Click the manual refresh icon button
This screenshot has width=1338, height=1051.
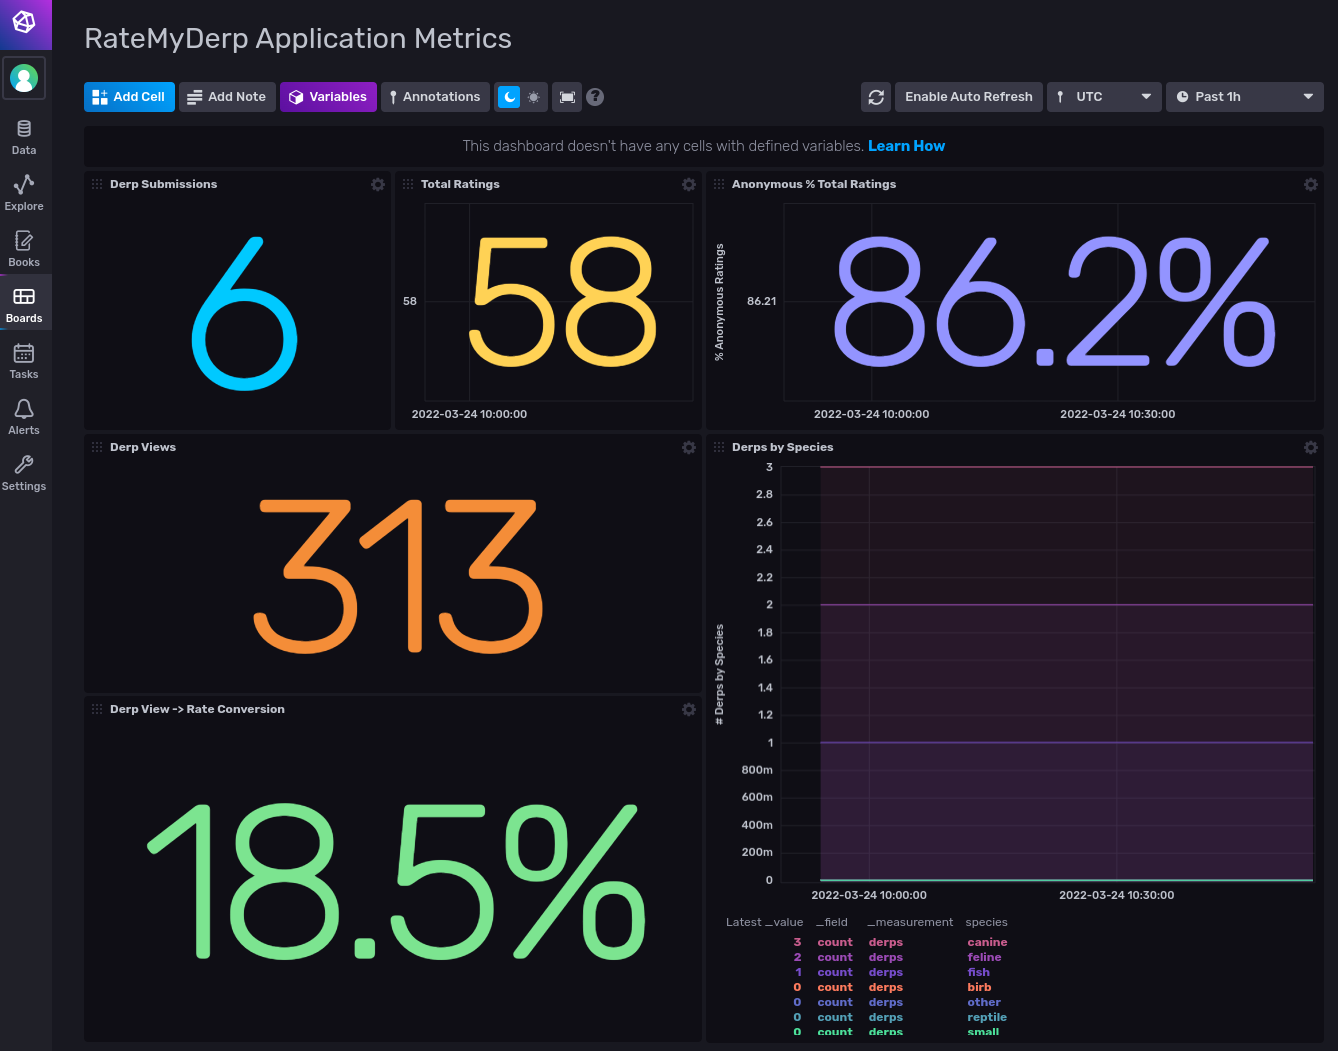(x=876, y=97)
